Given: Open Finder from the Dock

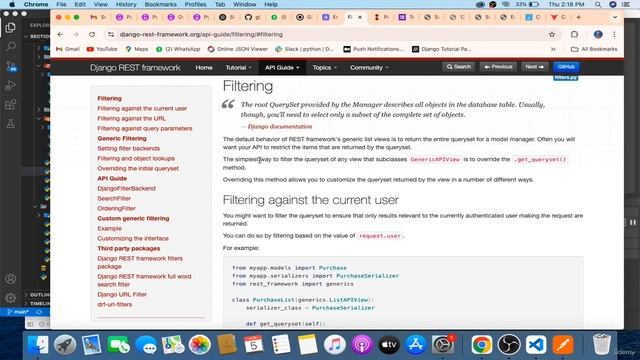Looking at the screenshot, I should tap(38, 345).
